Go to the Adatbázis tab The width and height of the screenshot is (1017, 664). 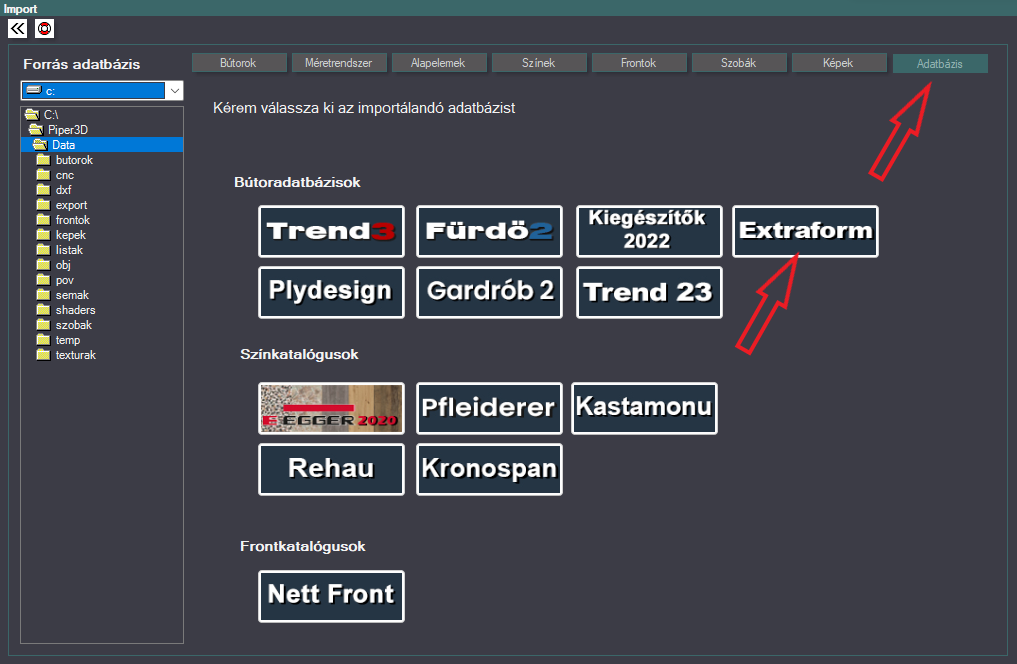click(x=940, y=64)
